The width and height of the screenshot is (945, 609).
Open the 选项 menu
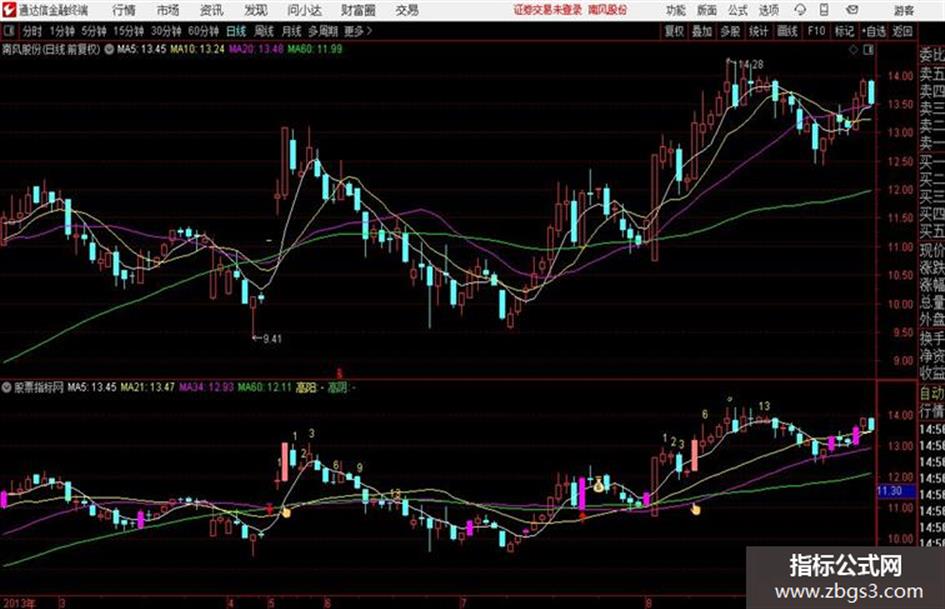[x=769, y=10]
